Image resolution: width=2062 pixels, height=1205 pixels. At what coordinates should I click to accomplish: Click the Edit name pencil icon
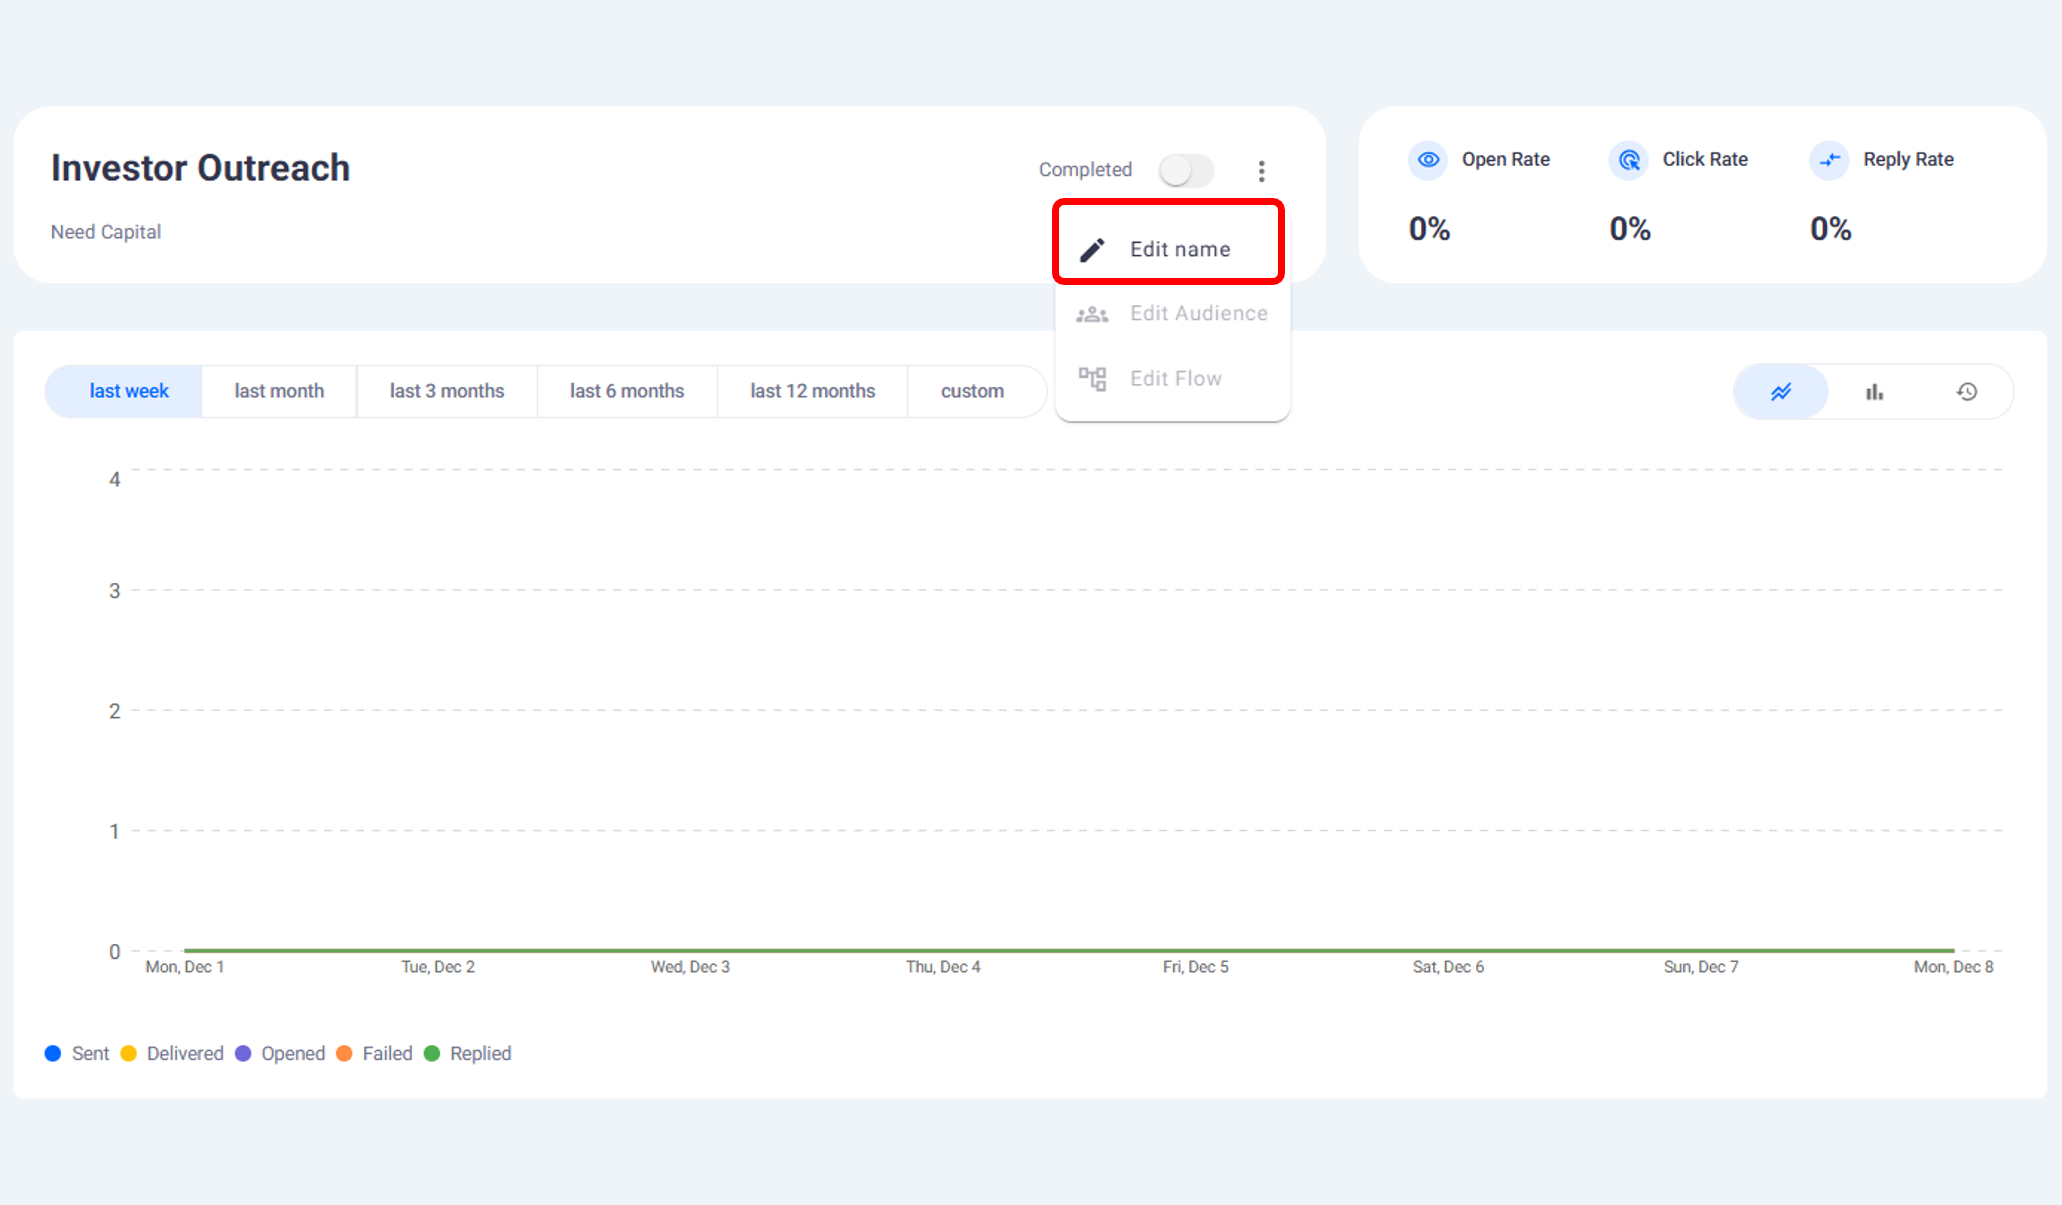pos(1093,249)
